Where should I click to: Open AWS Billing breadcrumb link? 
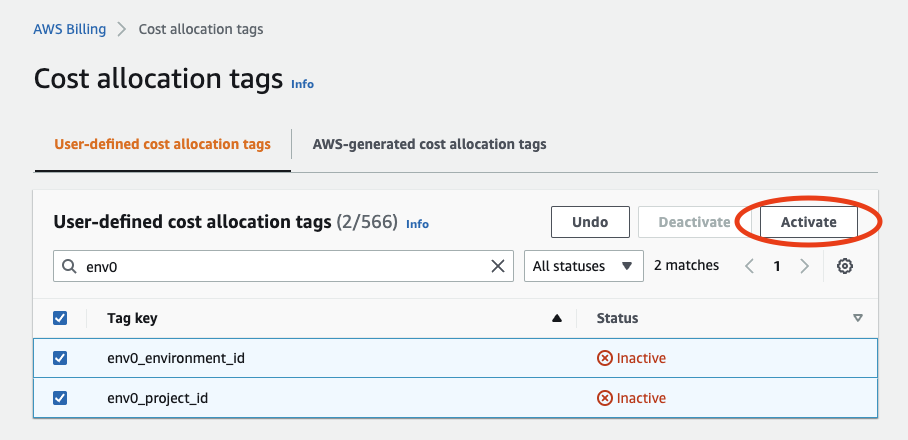pos(70,29)
